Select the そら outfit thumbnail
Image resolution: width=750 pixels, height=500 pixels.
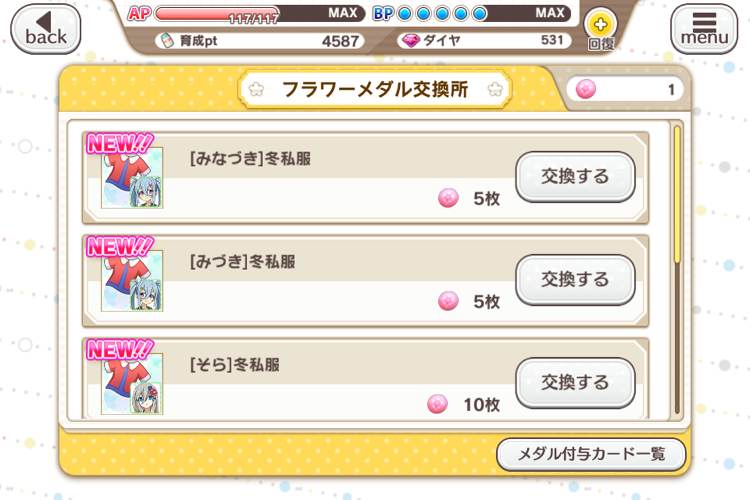[x=132, y=383]
